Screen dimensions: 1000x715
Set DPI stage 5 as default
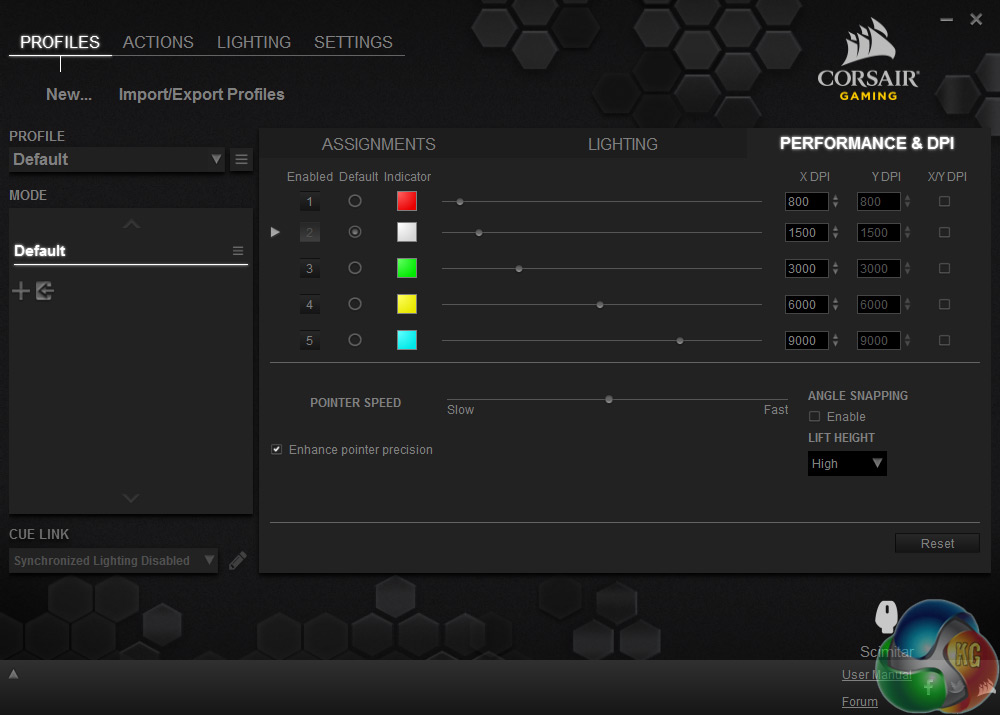(x=355, y=340)
